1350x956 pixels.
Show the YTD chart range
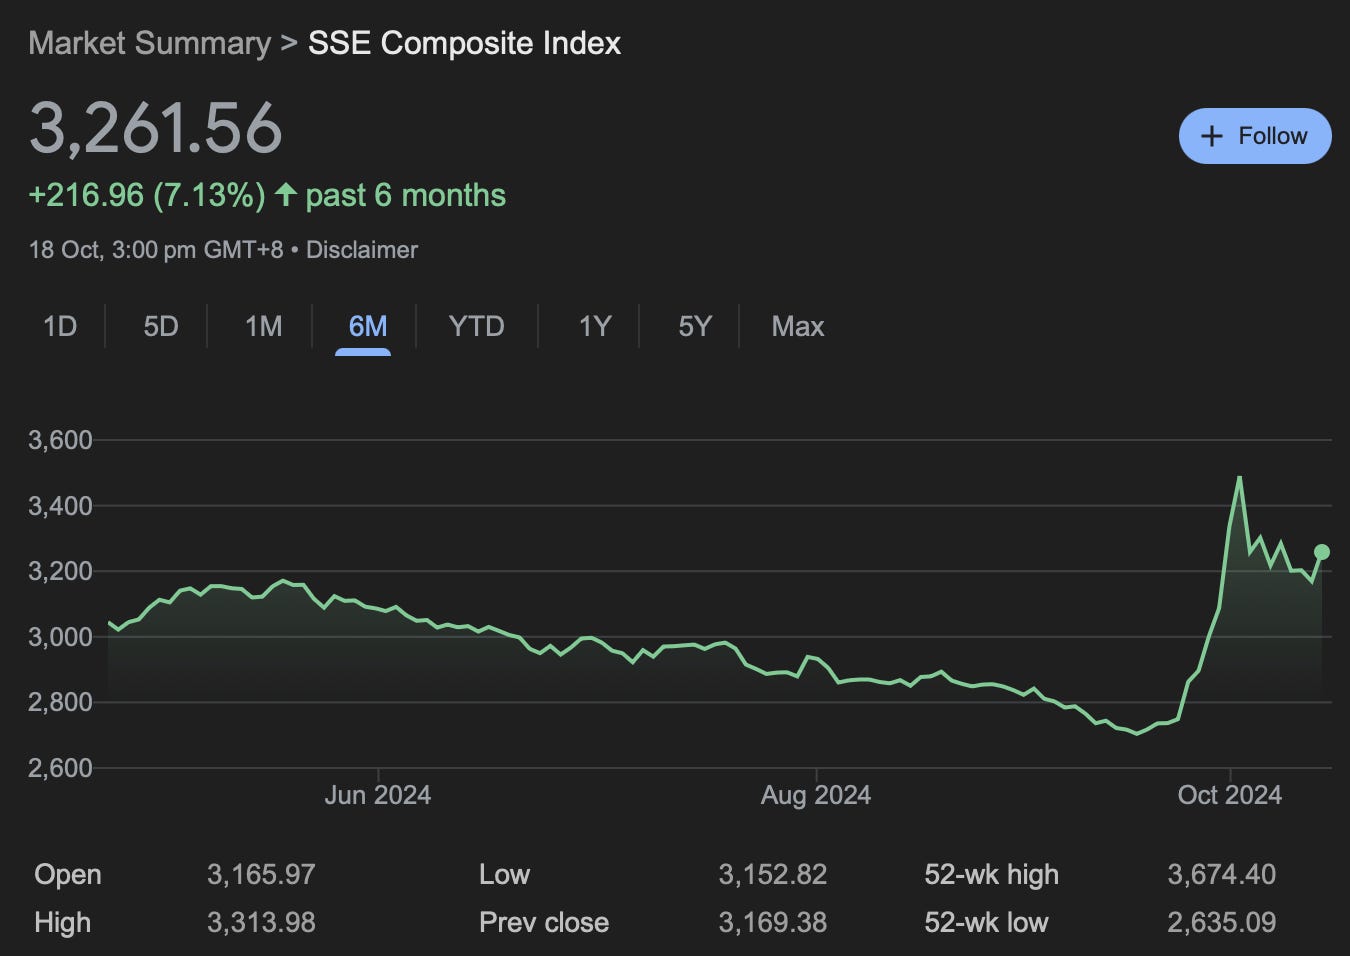point(477,327)
